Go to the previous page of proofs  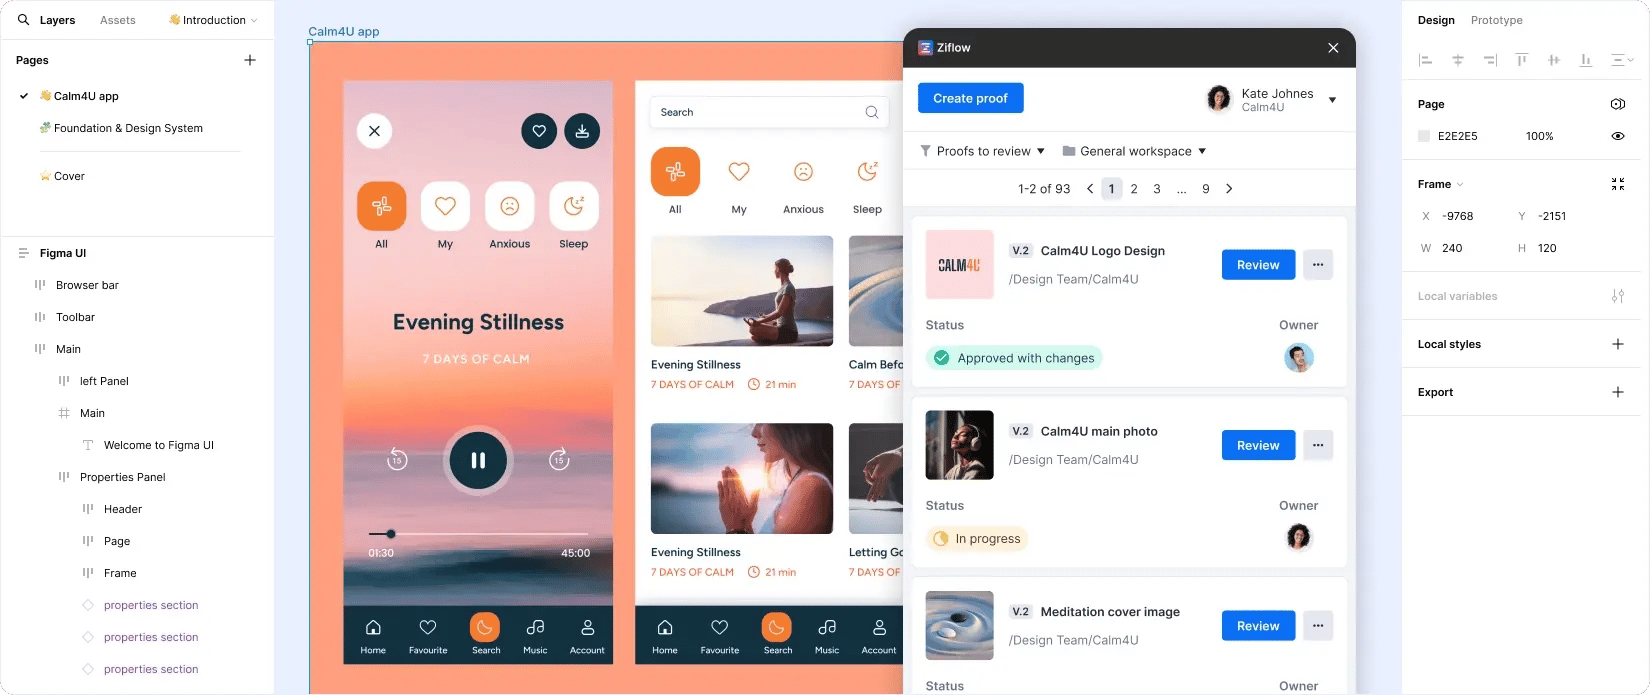(x=1090, y=189)
